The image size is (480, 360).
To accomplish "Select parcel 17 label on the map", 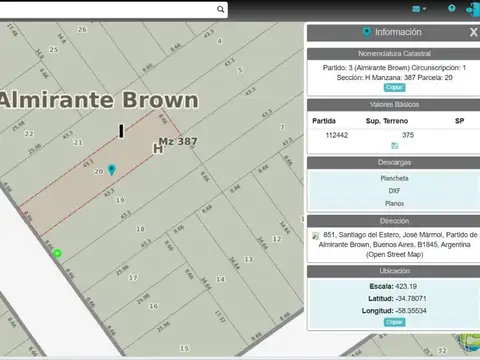I will pyautogui.click(x=133, y=277).
